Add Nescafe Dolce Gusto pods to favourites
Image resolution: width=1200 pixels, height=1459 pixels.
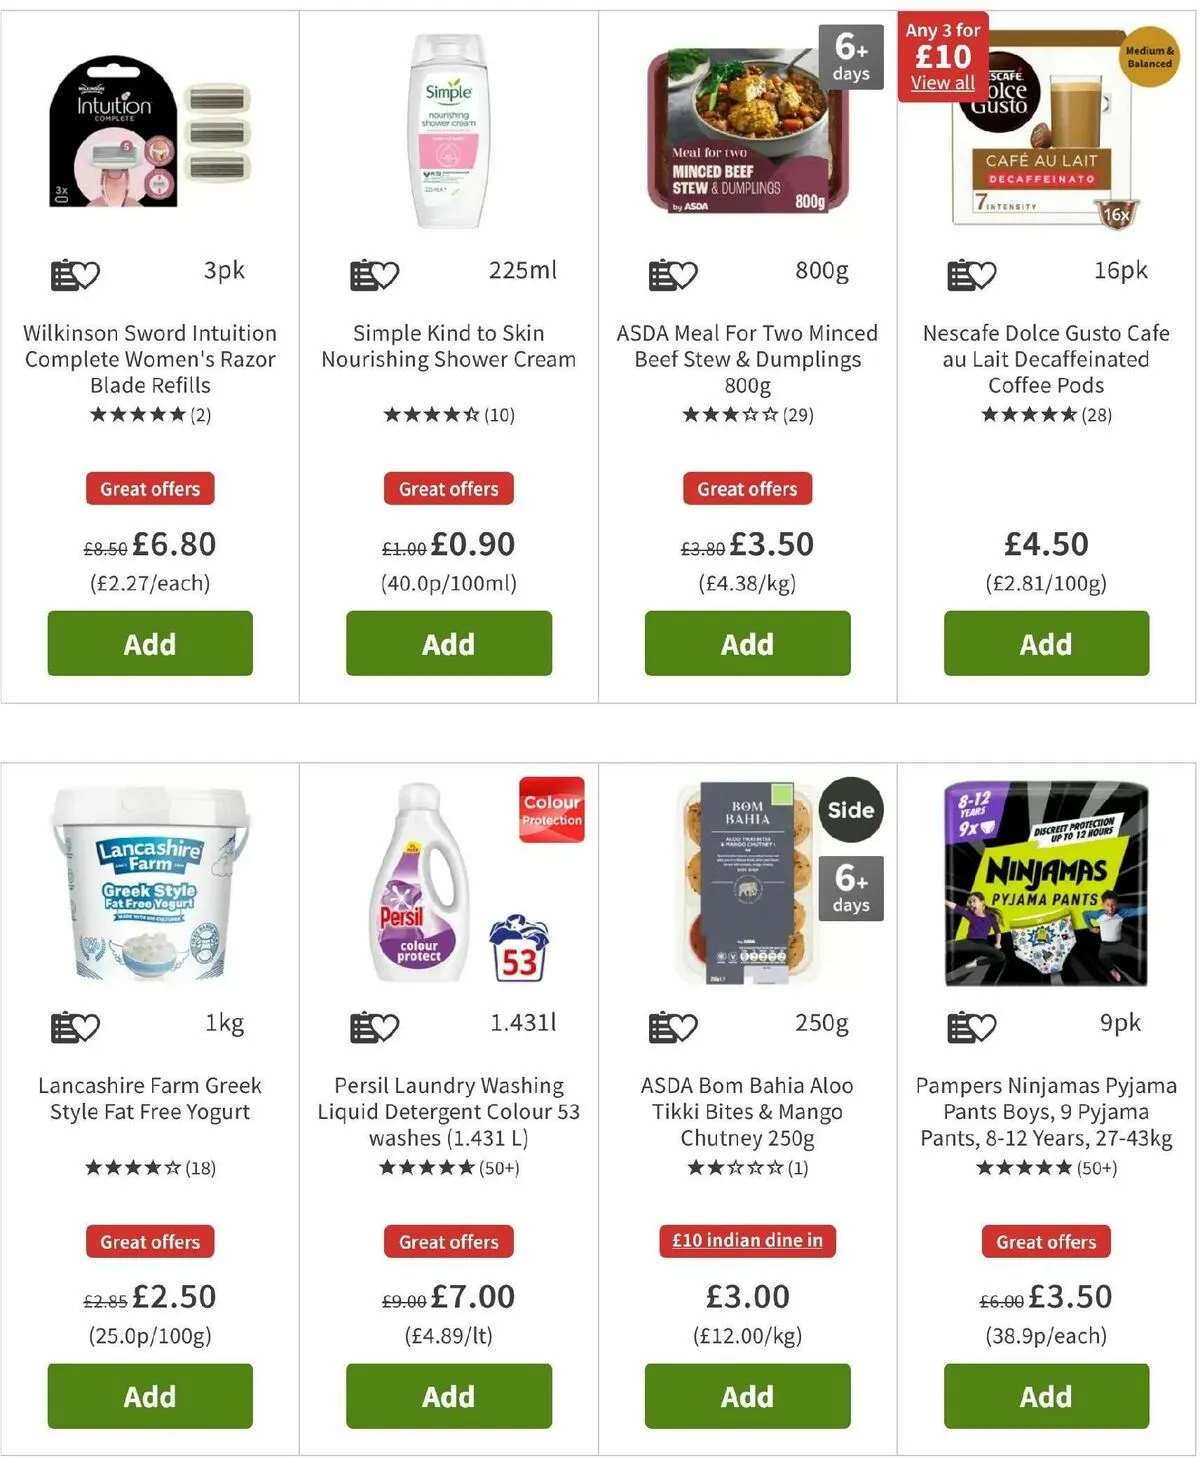point(972,274)
